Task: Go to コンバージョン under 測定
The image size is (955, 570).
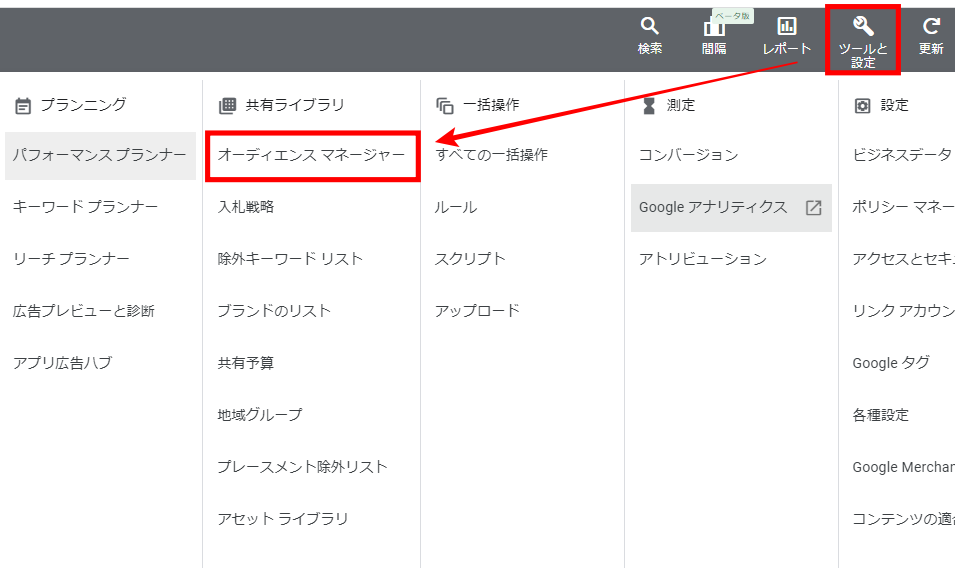Action: (x=688, y=155)
